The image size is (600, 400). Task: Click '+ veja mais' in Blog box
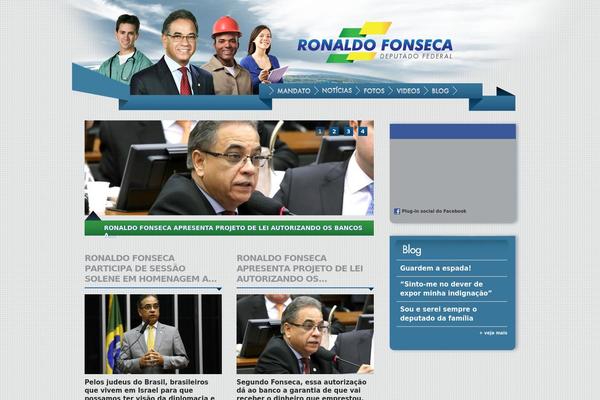tap(493, 333)
